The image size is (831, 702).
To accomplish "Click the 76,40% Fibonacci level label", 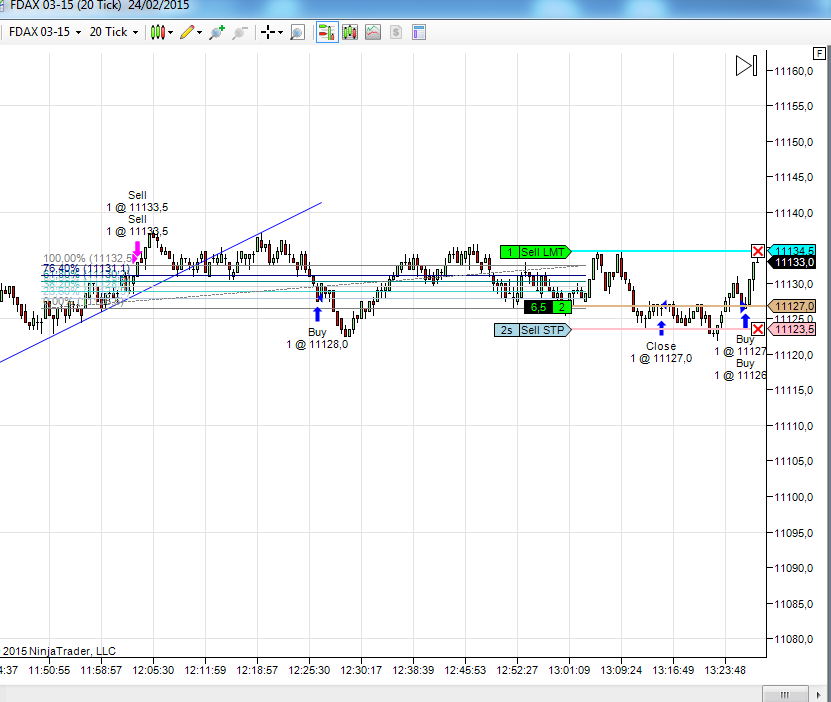I will 86,268.
